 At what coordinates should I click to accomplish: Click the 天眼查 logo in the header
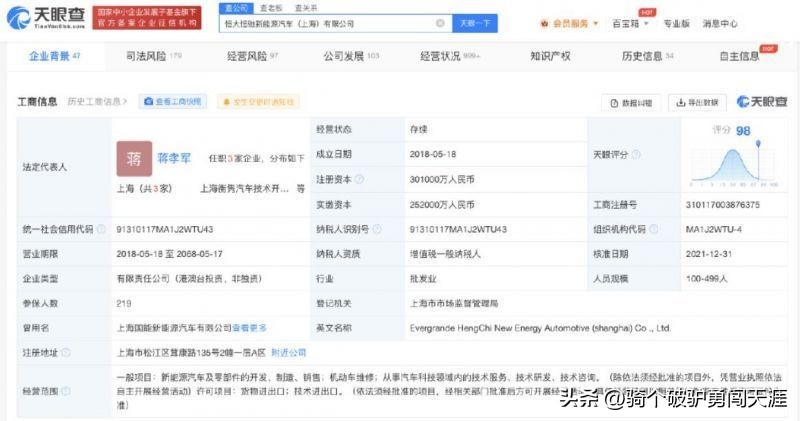point(46,18)
